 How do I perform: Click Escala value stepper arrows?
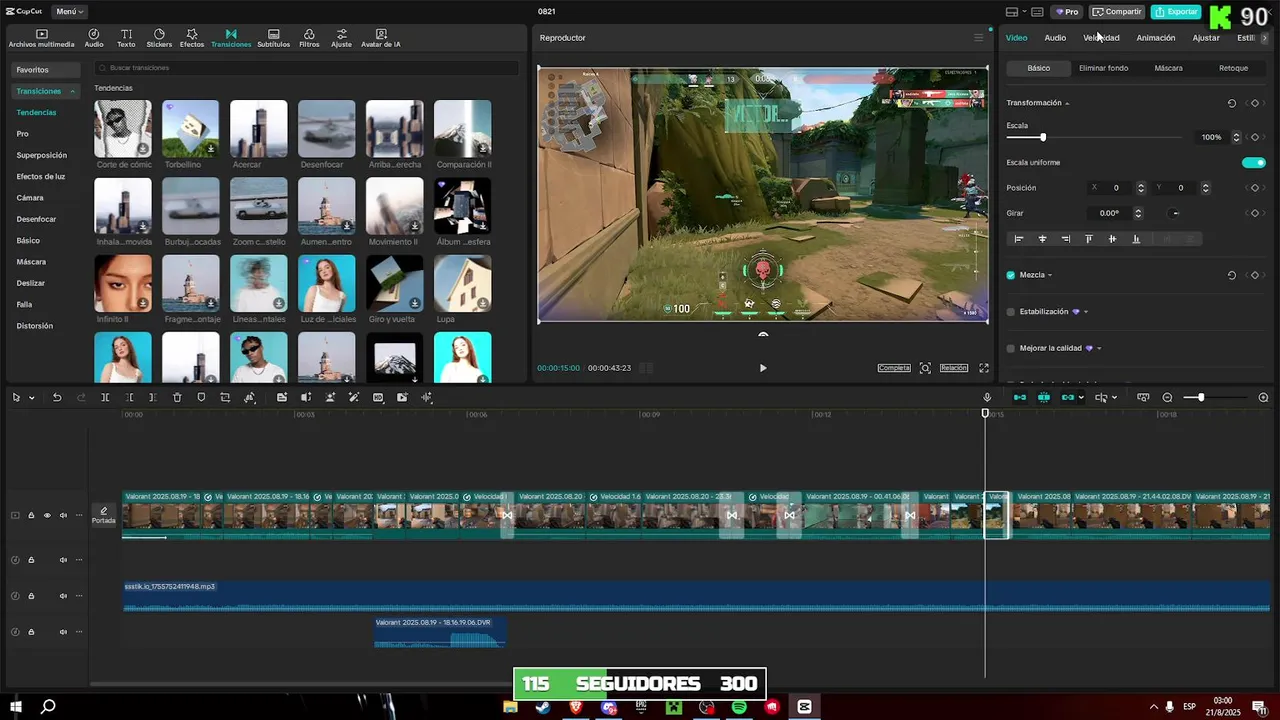pos(1236,137)
